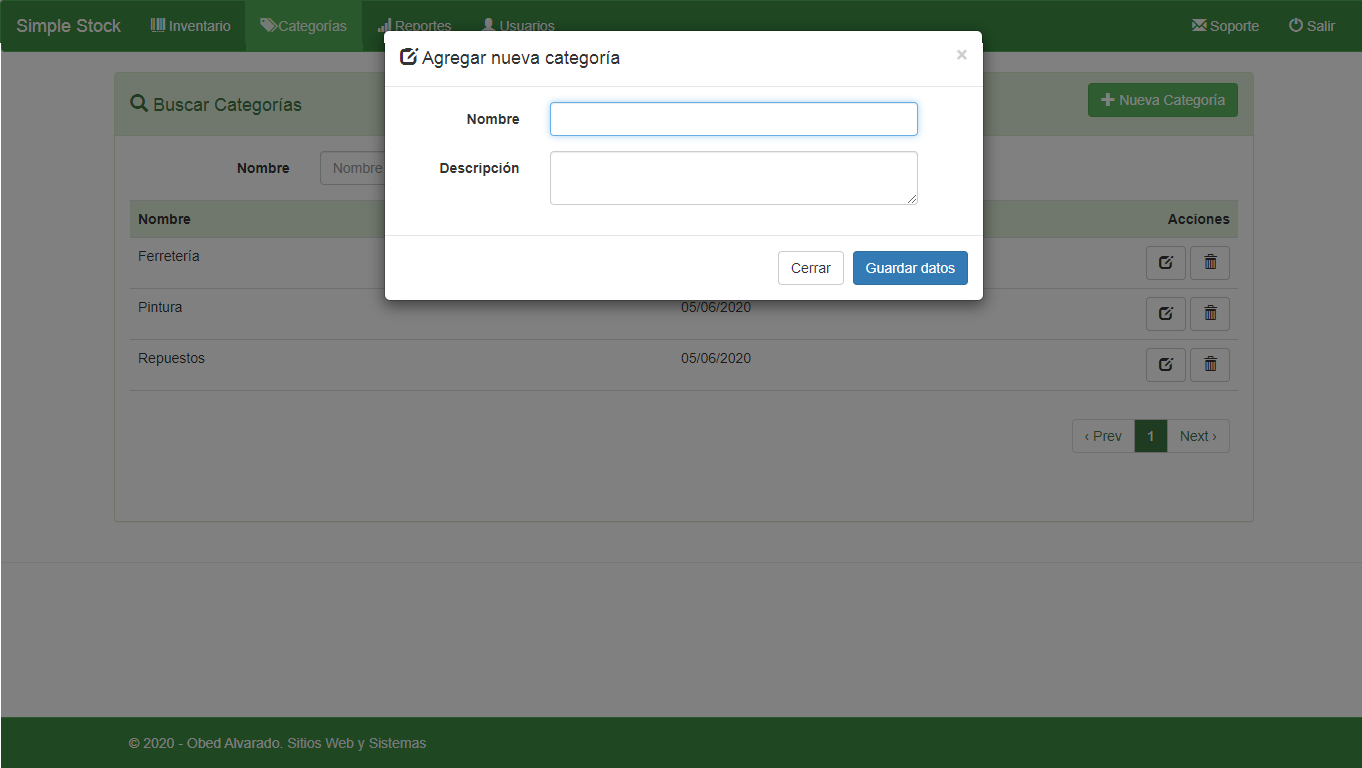Click Guardar datos to save category

[x=910, y=268]
